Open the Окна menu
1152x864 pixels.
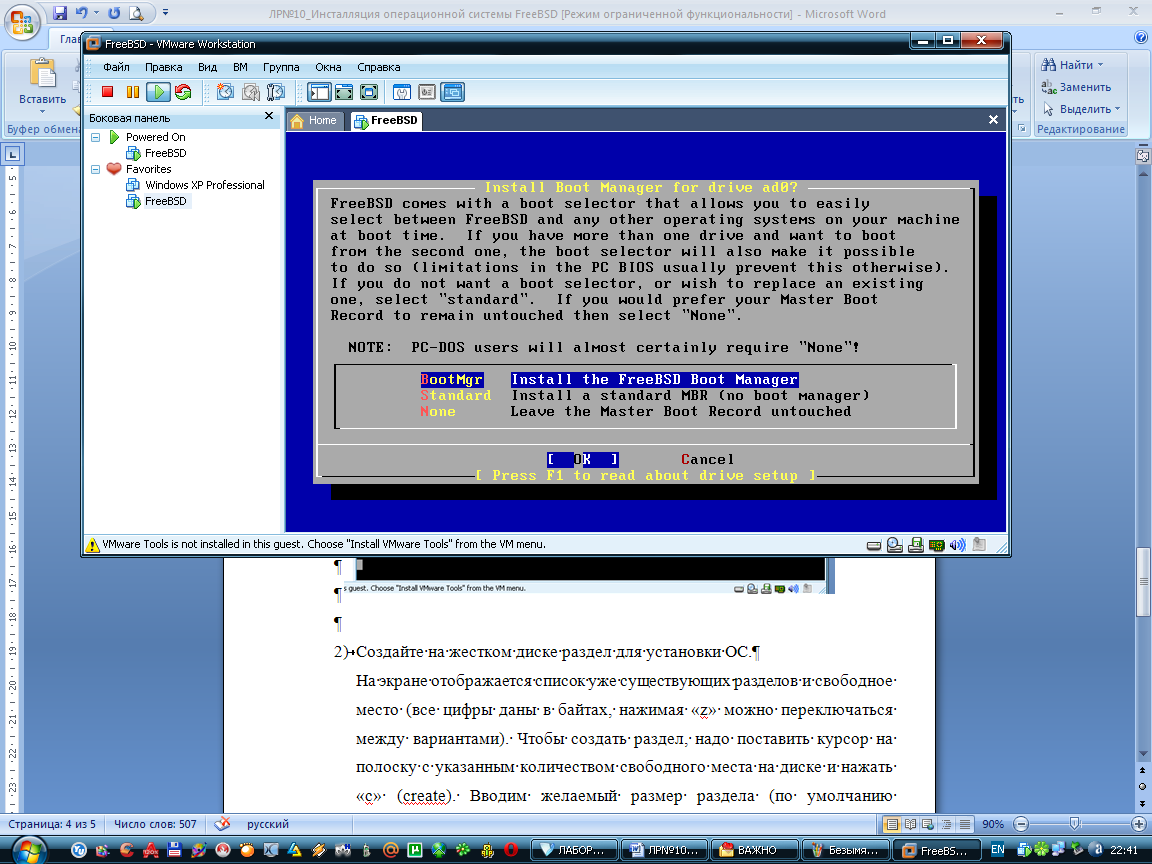[328, 67]
